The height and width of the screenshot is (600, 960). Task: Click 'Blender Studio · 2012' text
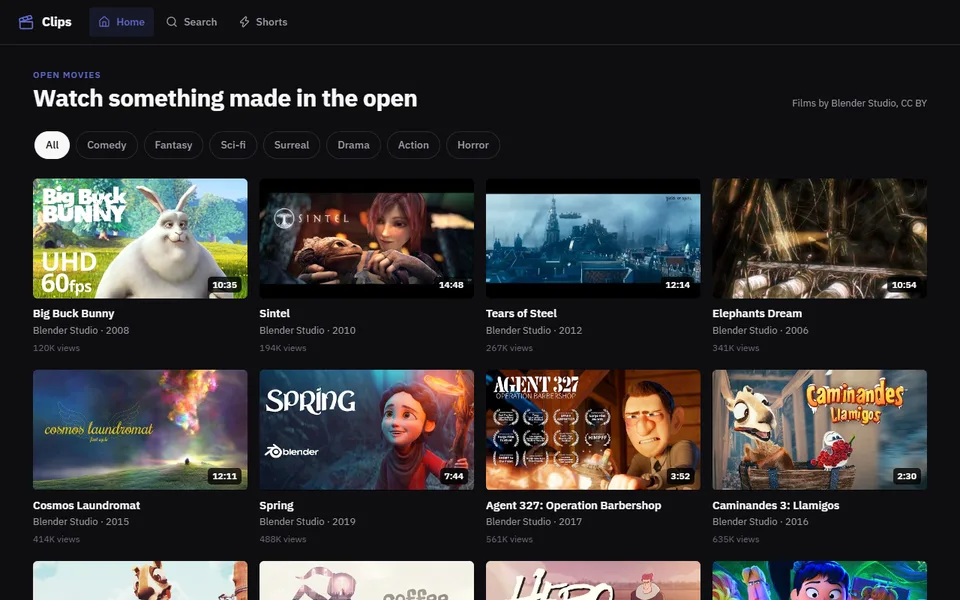click(x=534, y=331)
